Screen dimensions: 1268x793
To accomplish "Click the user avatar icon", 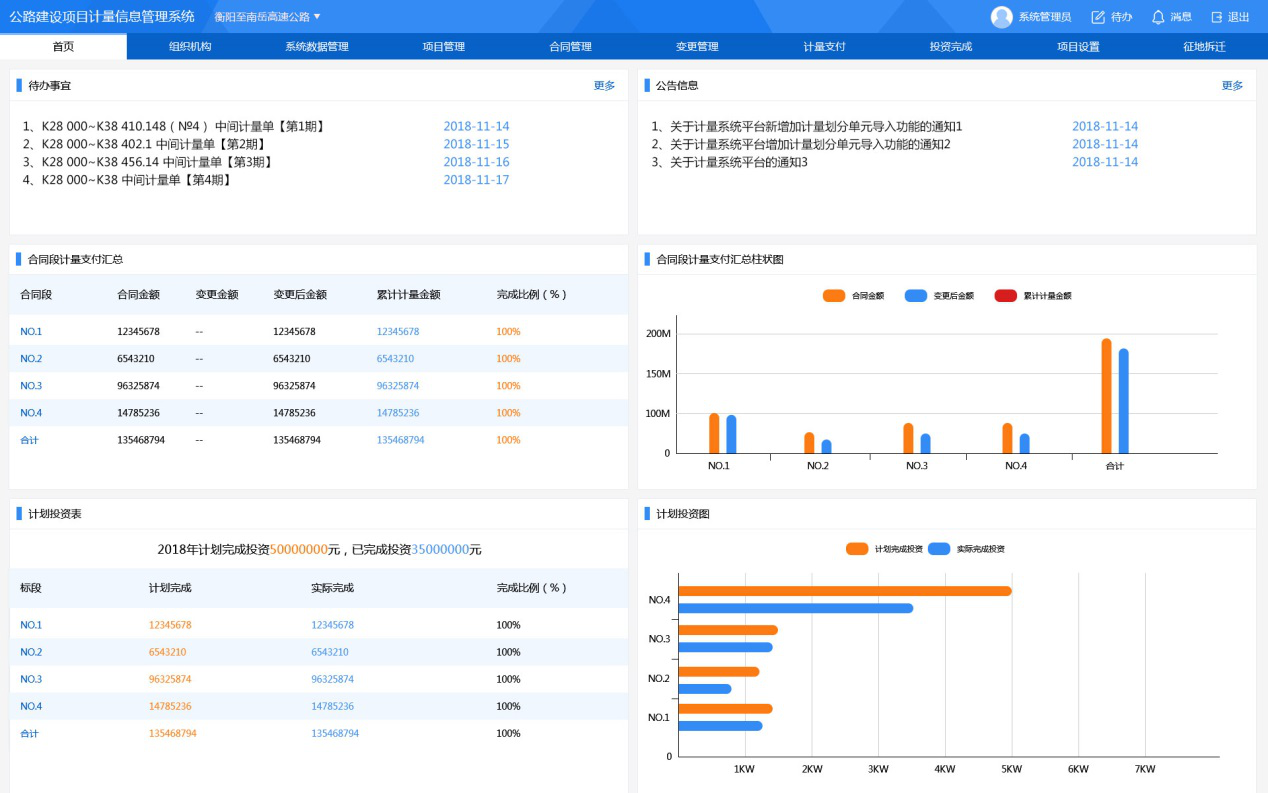I will pyautogui.click(x=1001, y=17).
